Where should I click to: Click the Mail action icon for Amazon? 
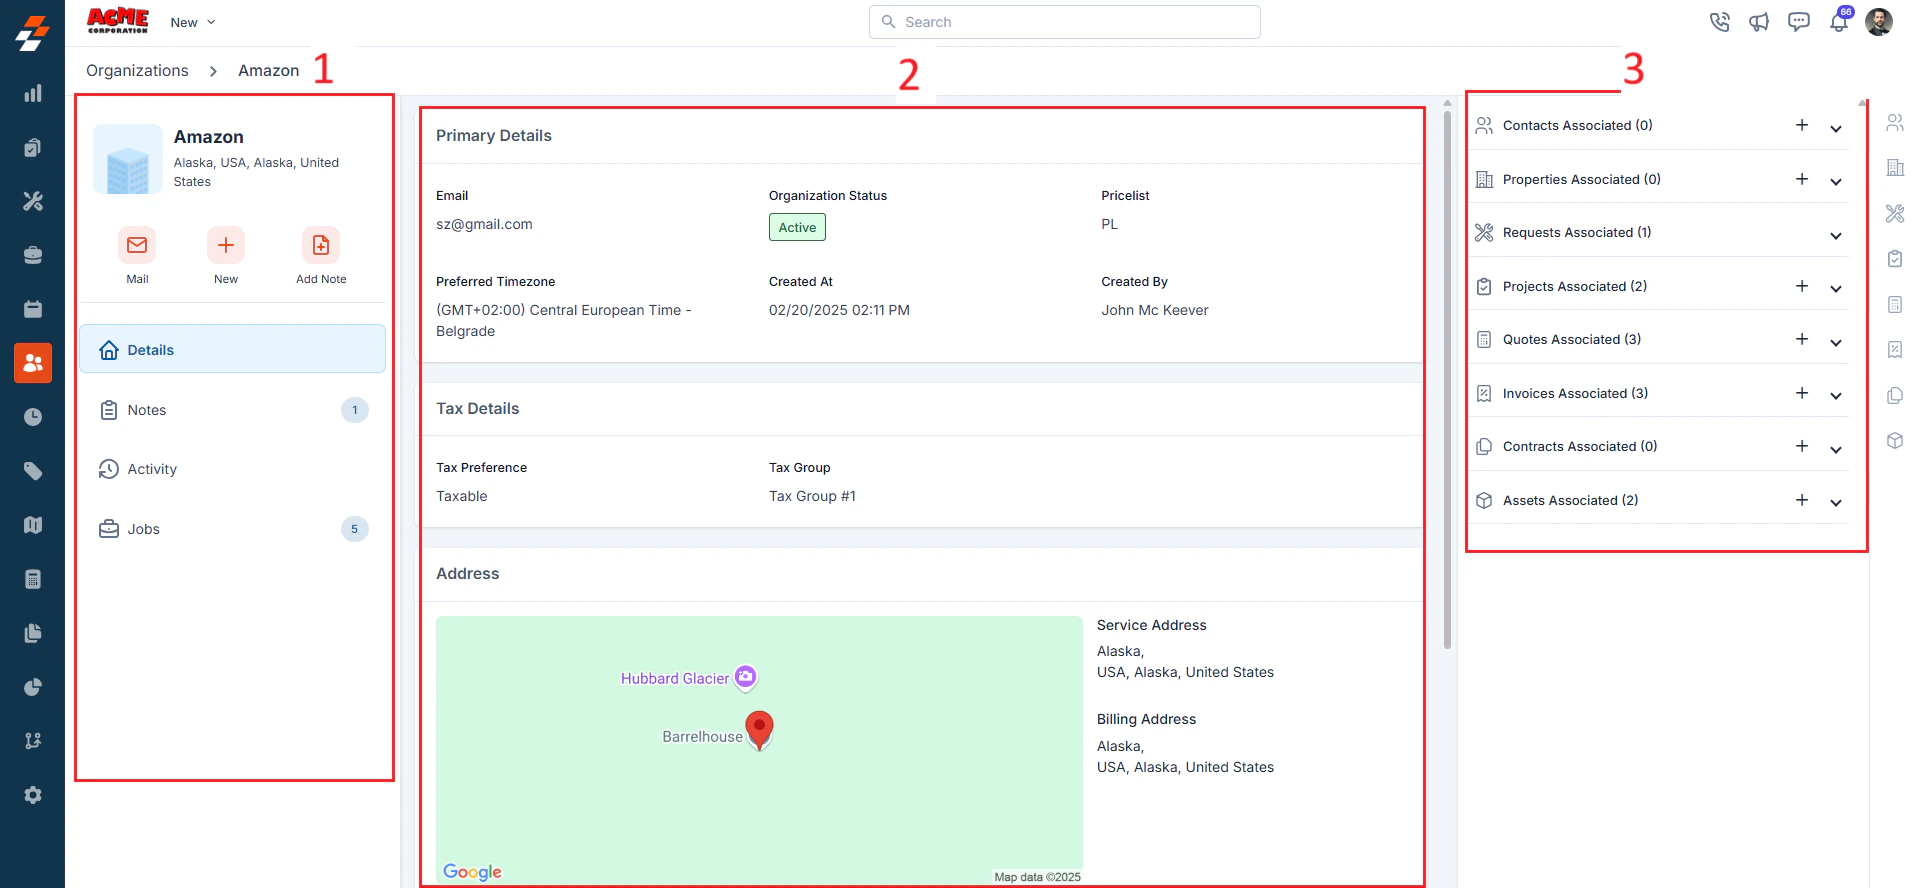pyautogui.click(x=137, y=245)
